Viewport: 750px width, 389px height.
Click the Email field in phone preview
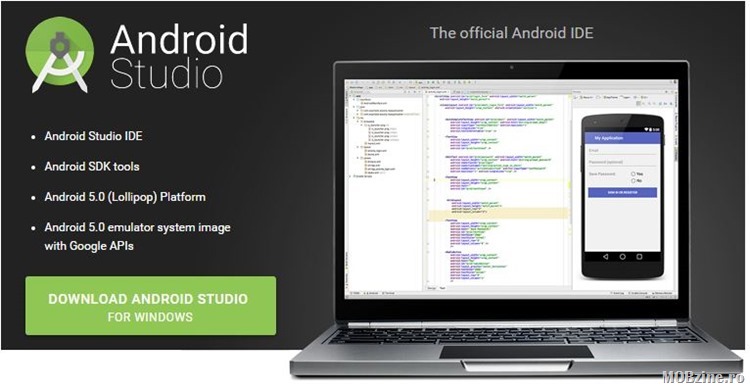pos(622,151)
